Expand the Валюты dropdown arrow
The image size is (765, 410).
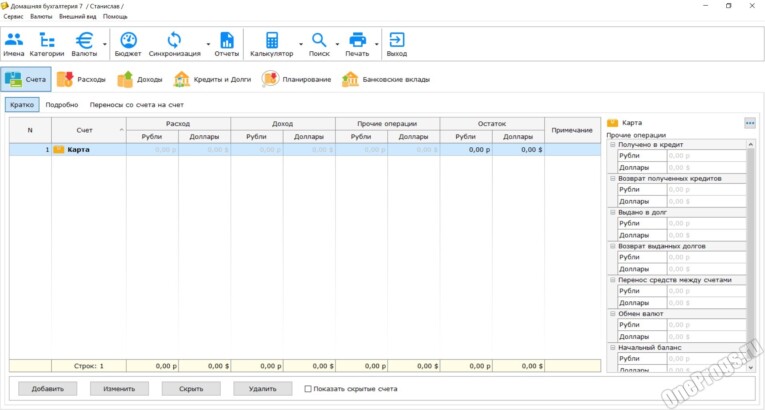[x=104, y=44]
